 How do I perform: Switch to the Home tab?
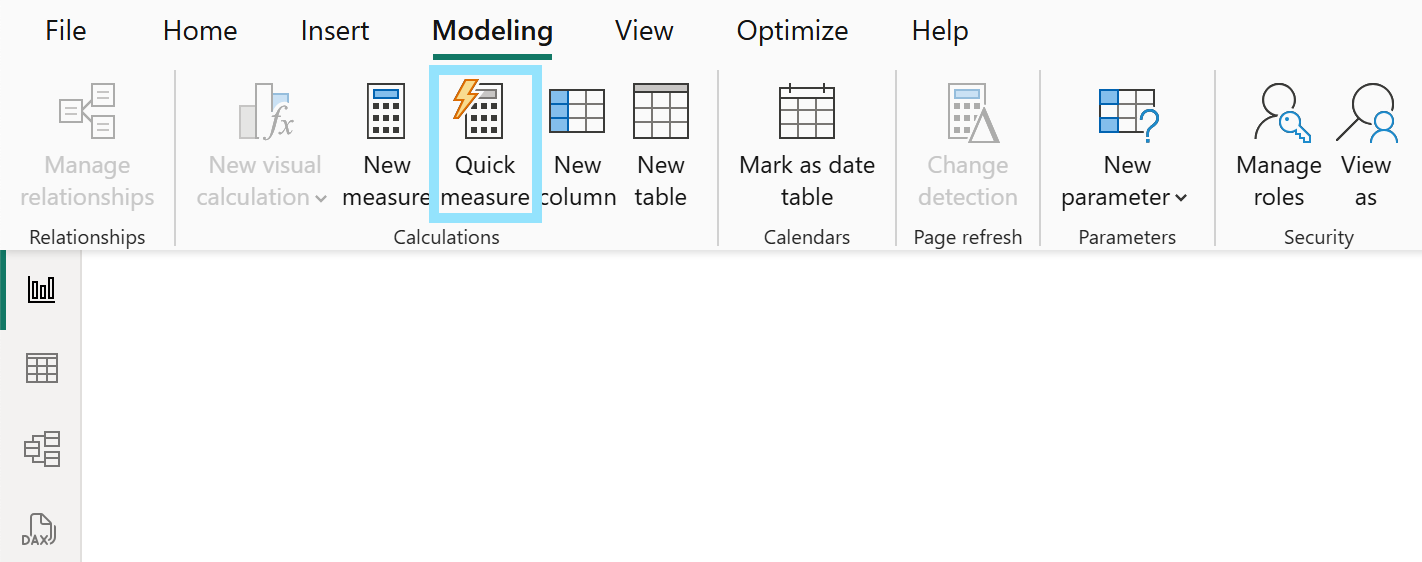point(200,31)
